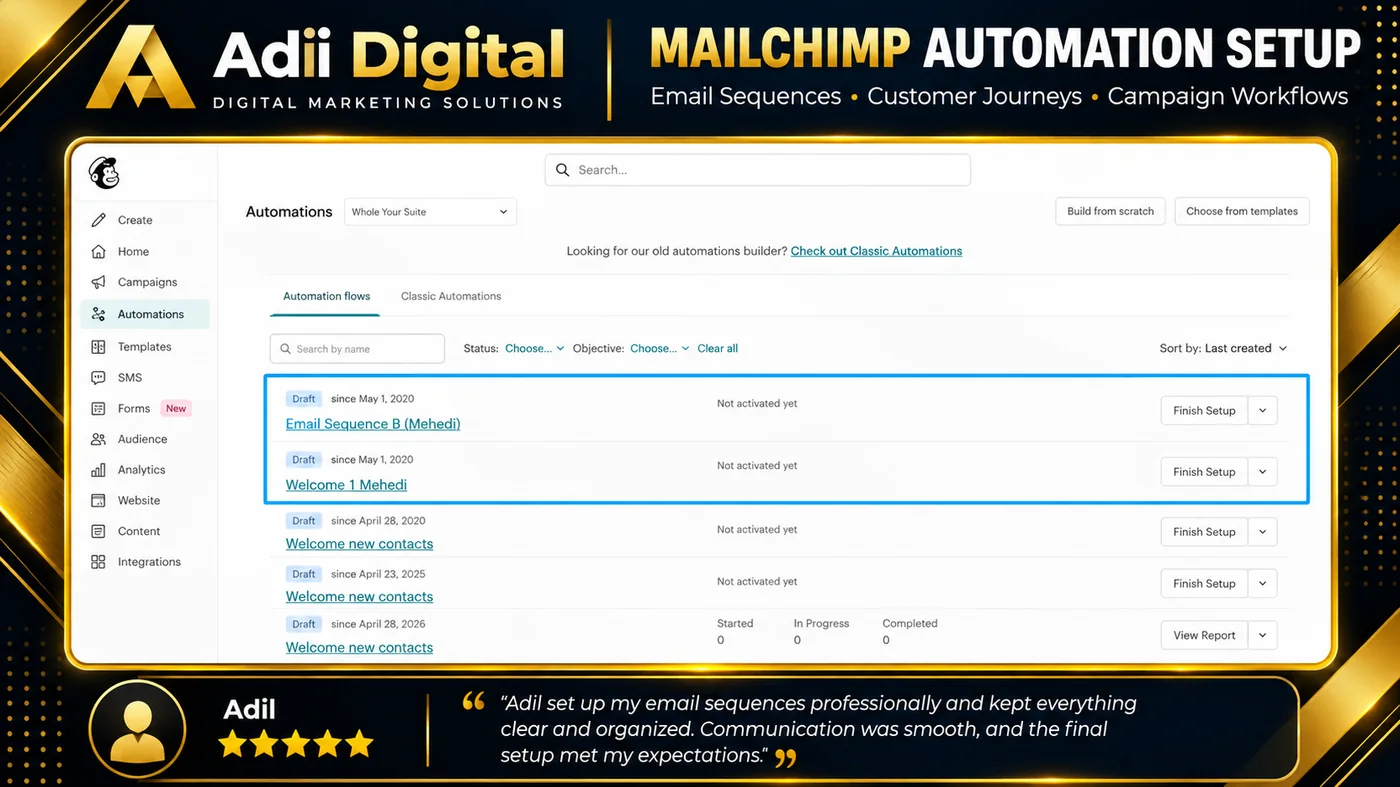Open the Objective Choose filter dropdown
Viewport: 1400px width, 787px height.
point(659,349)
